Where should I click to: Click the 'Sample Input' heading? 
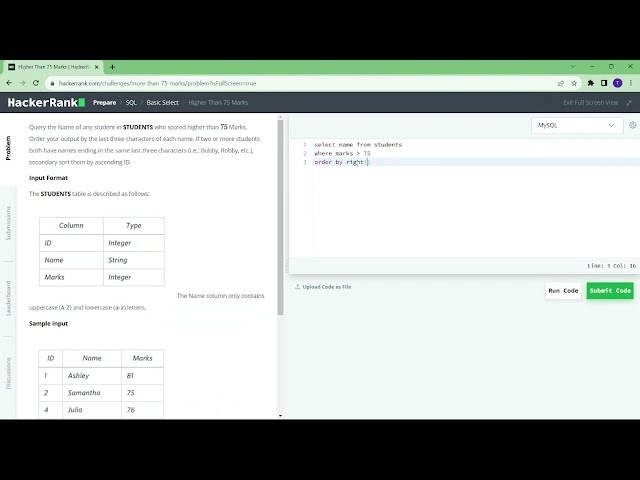48,324
